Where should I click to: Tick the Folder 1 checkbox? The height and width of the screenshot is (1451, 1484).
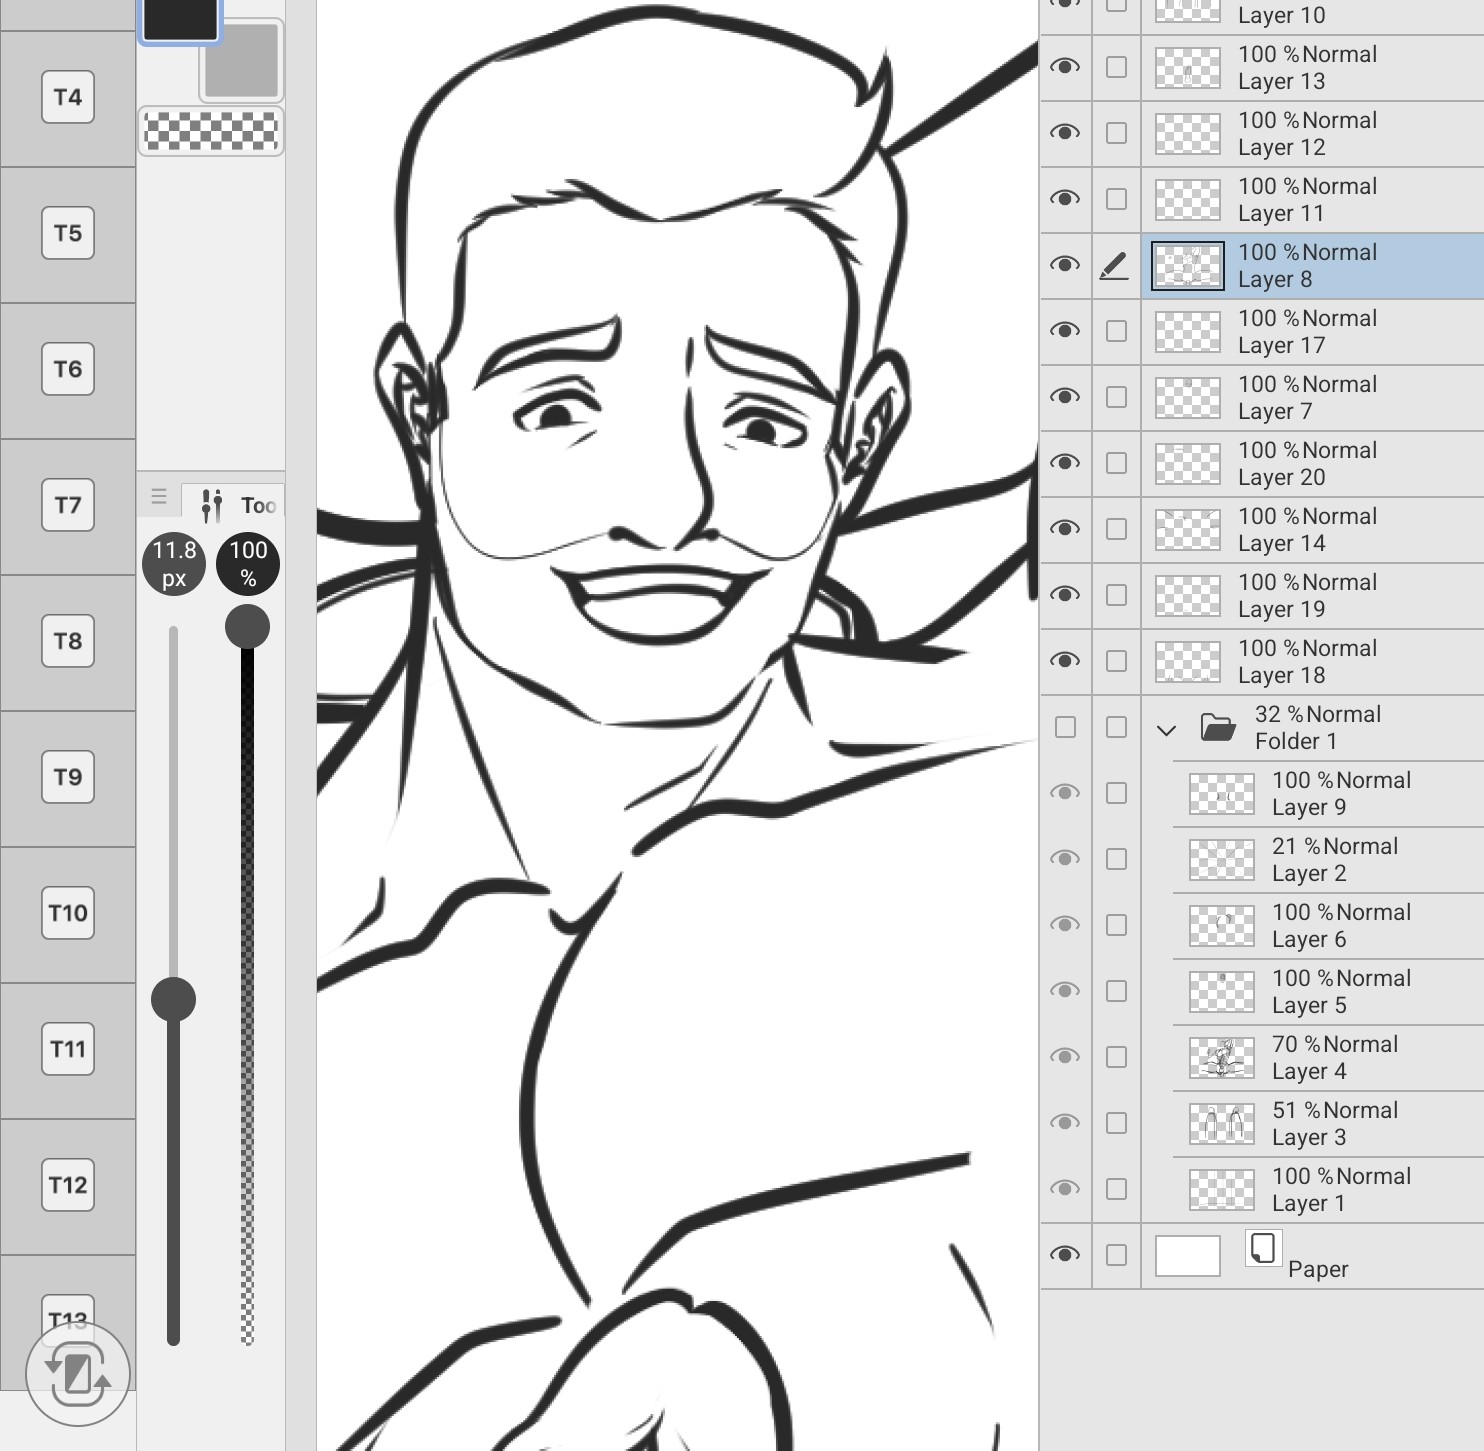[1116, 727]
